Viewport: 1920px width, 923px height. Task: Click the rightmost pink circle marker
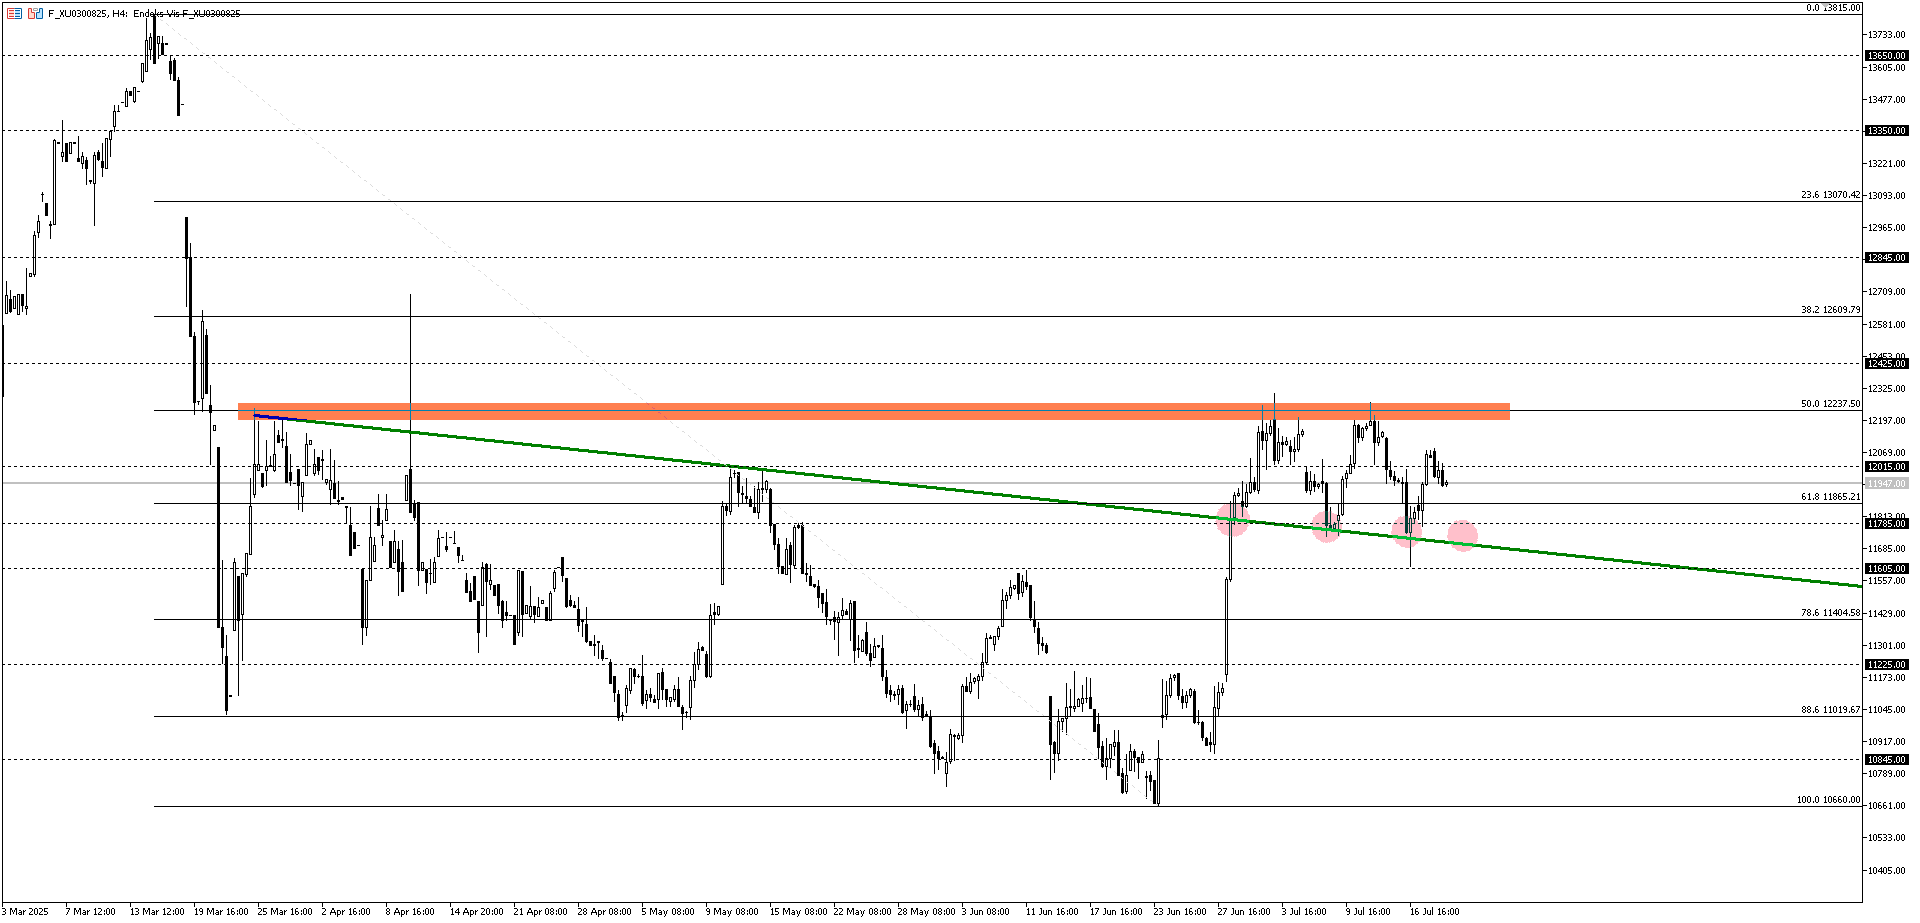click(1463, 536)
